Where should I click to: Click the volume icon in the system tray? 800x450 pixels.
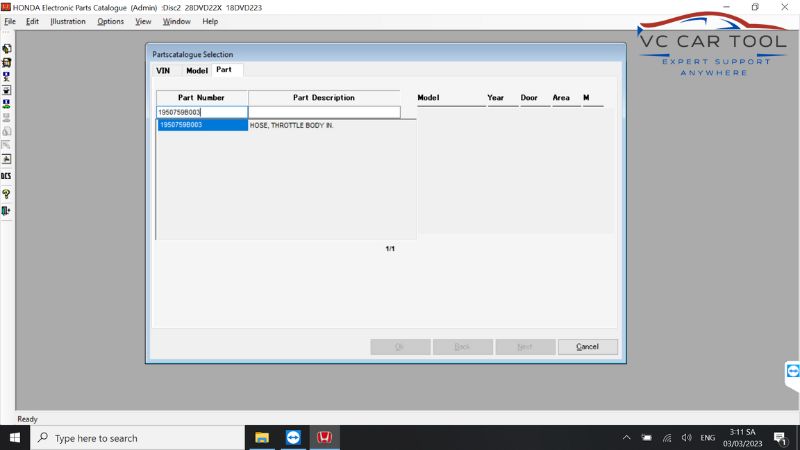(x=686, y=438)
